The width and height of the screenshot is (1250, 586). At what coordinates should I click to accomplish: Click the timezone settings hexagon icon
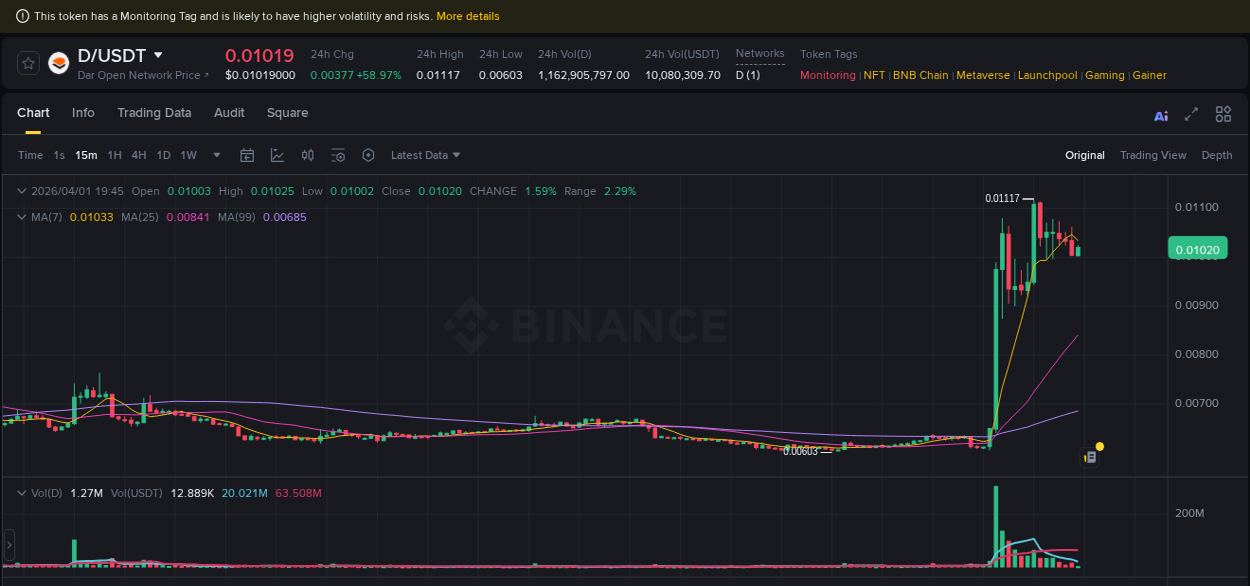click(x=368, y=155)
